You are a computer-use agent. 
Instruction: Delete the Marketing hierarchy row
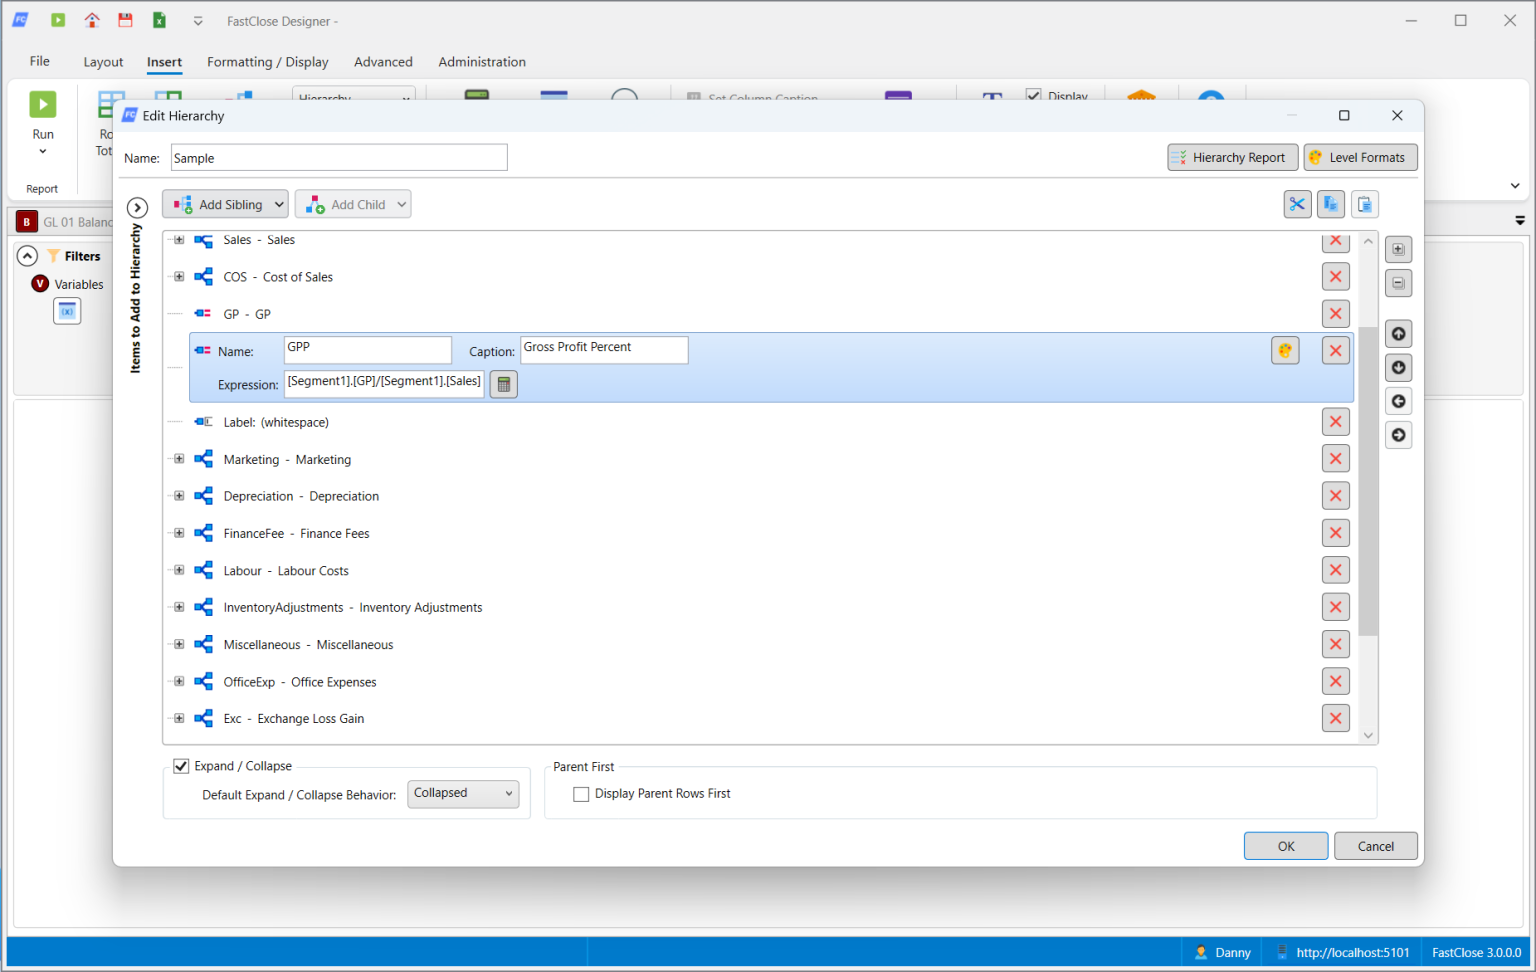pyautogui.click(x=1335, y=459)
